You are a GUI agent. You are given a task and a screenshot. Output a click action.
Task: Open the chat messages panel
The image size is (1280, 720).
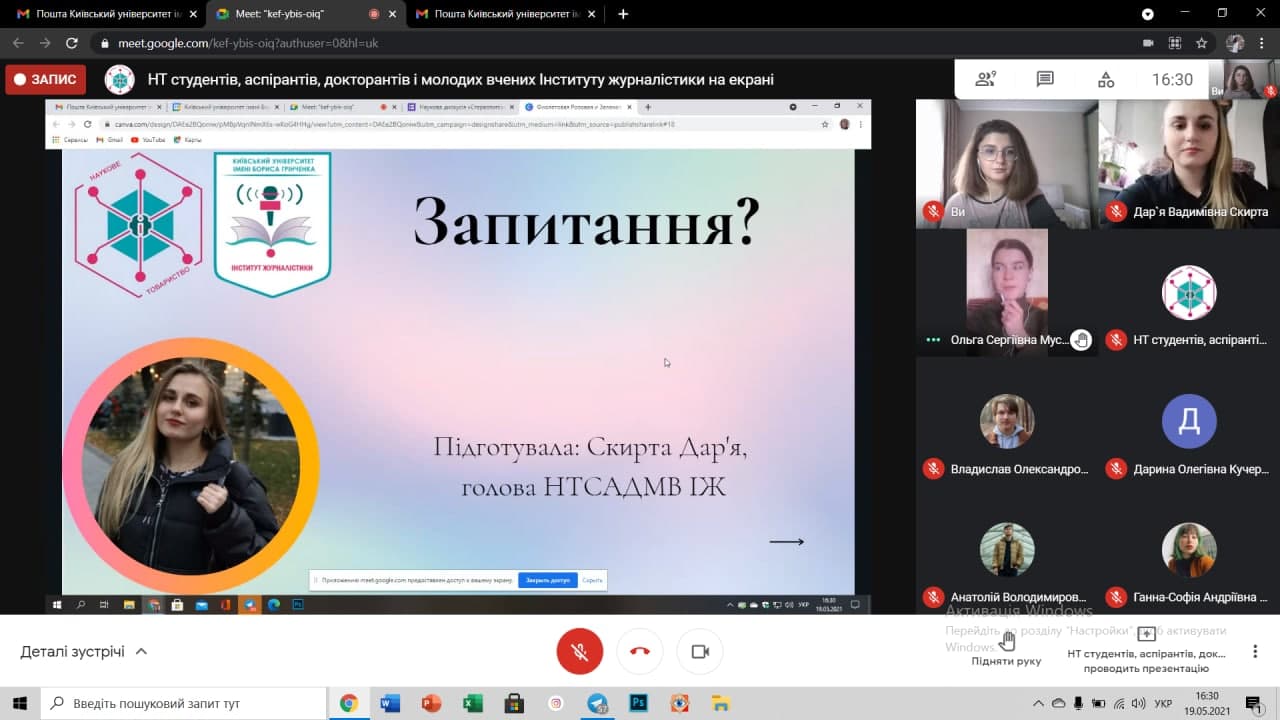[x=1045, y=80]
